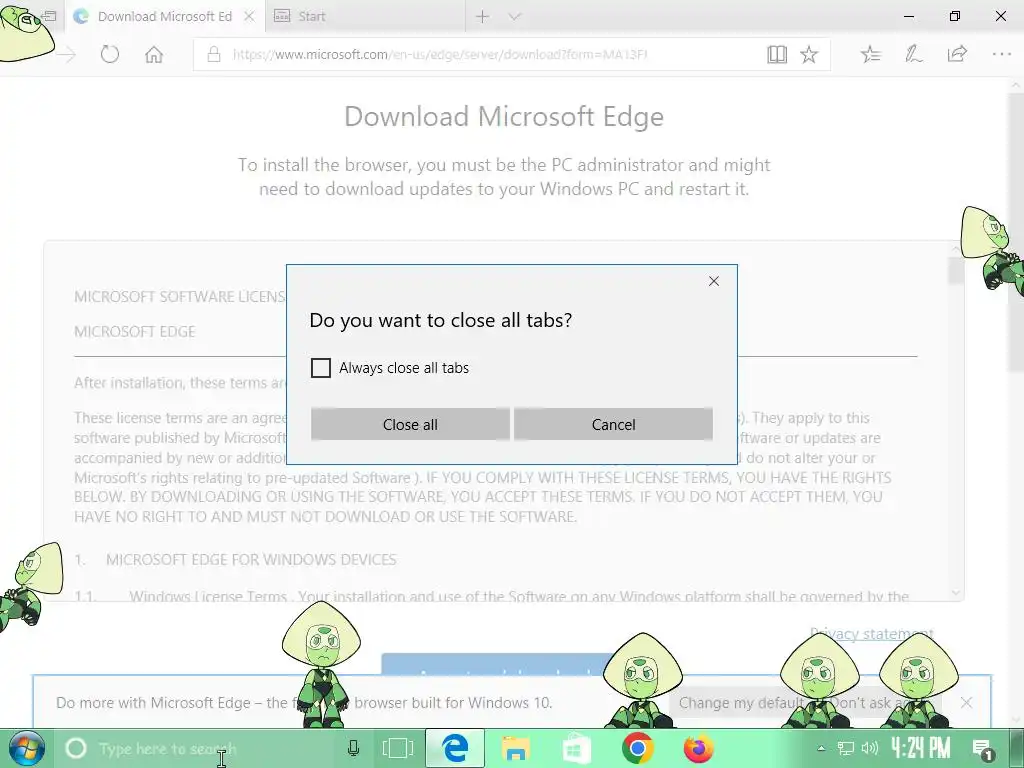
Task: Click the Edge taskbar icon
Action: [455, 748]
